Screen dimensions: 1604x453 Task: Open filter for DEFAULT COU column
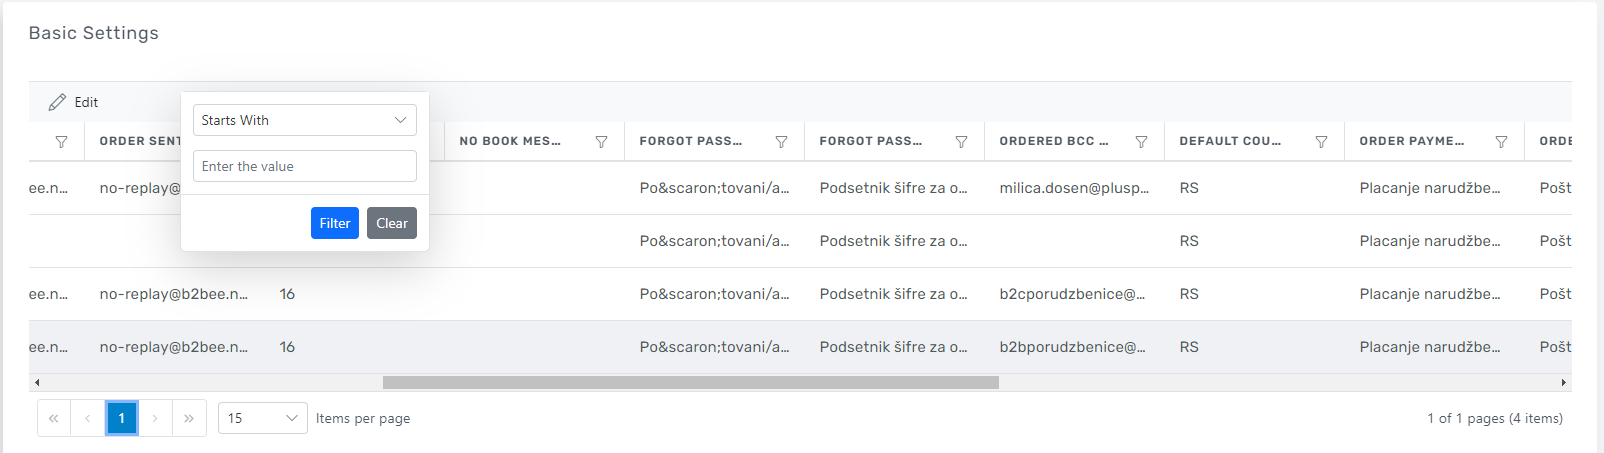[1321, 142]
